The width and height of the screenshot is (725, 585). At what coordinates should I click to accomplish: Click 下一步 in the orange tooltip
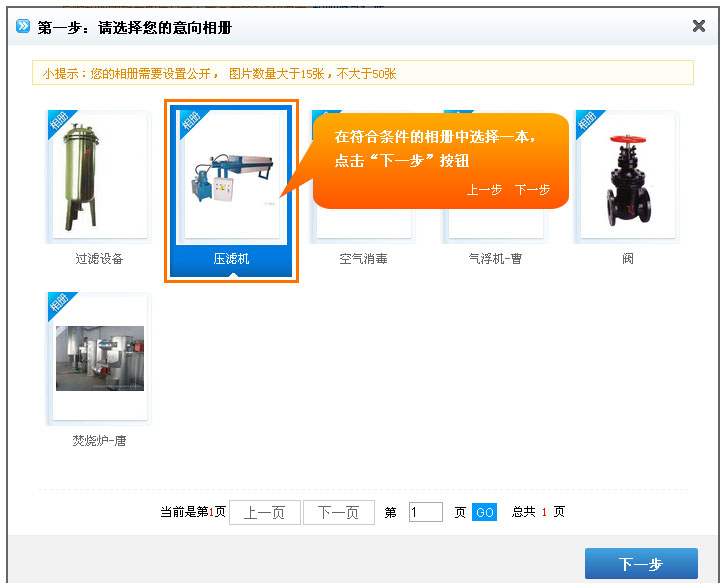pos(532,190)
